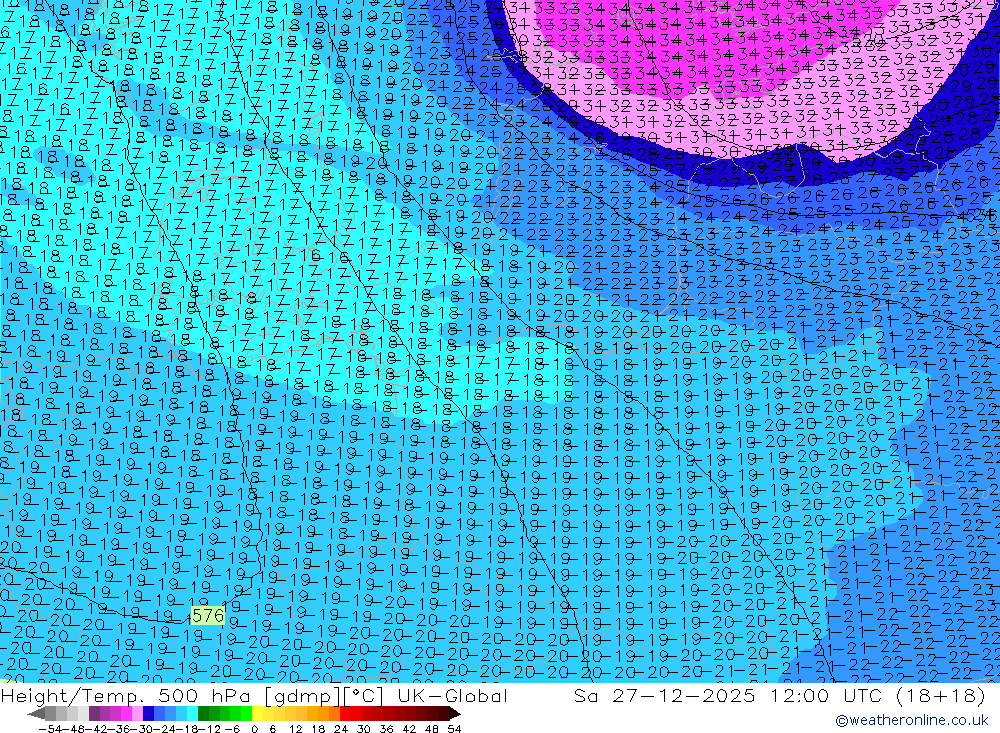This screenshot has width=1000, height=733.
Task: Click the 'UK-Global' model name text
Action: click(x=452, y=695)
